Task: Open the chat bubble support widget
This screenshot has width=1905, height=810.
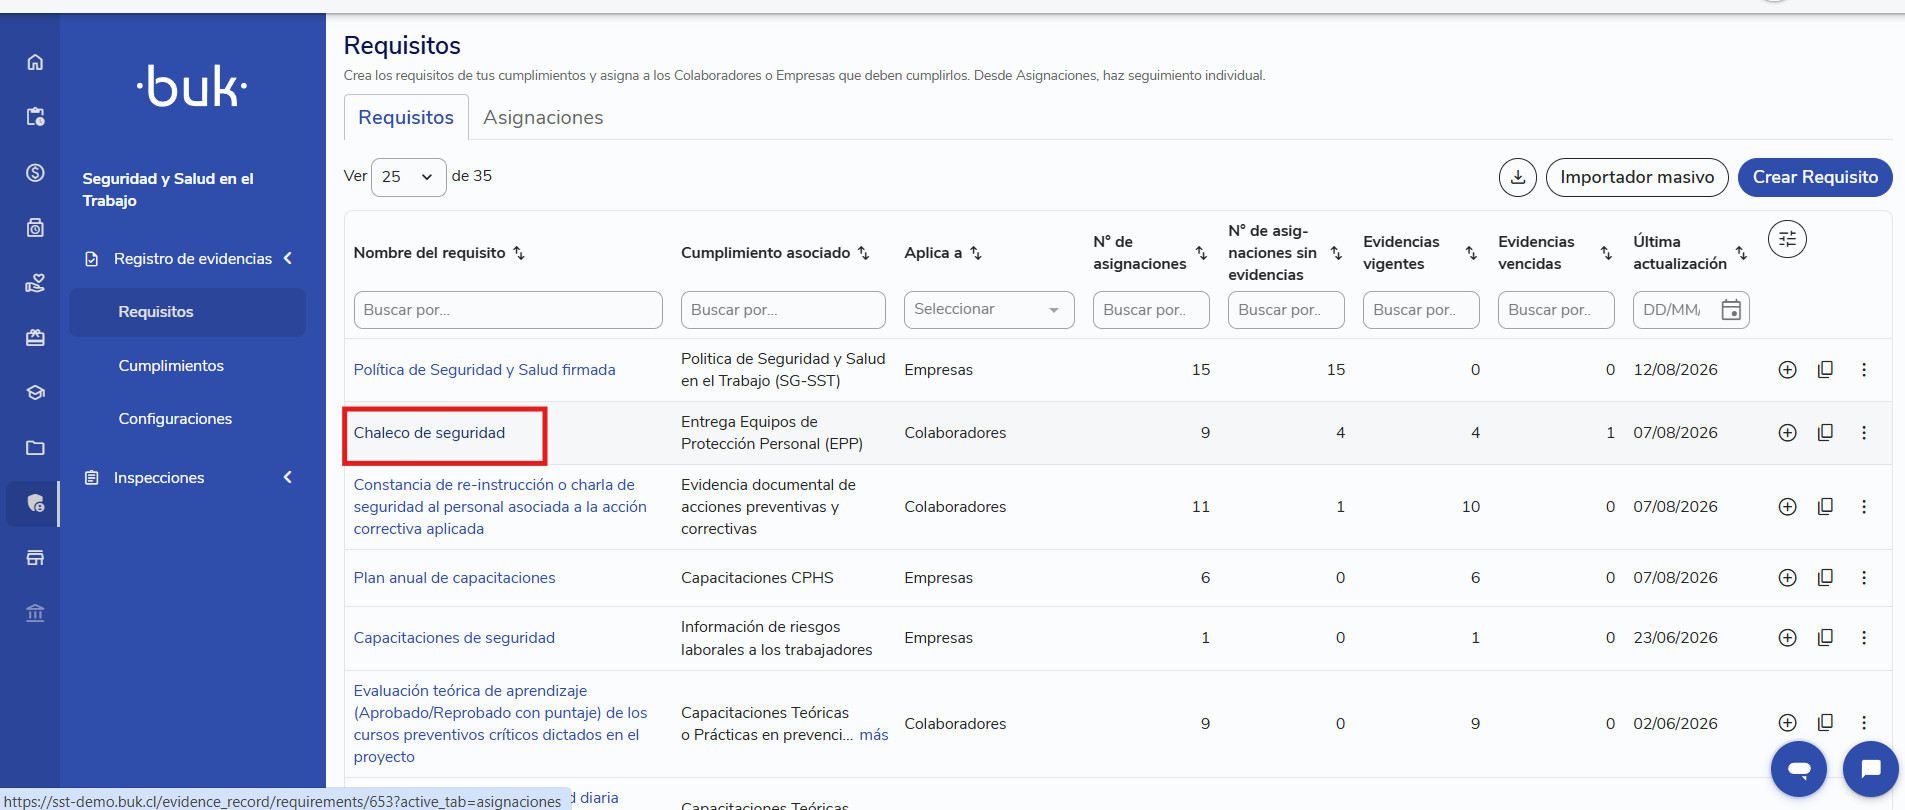Action: point(1870,769)
